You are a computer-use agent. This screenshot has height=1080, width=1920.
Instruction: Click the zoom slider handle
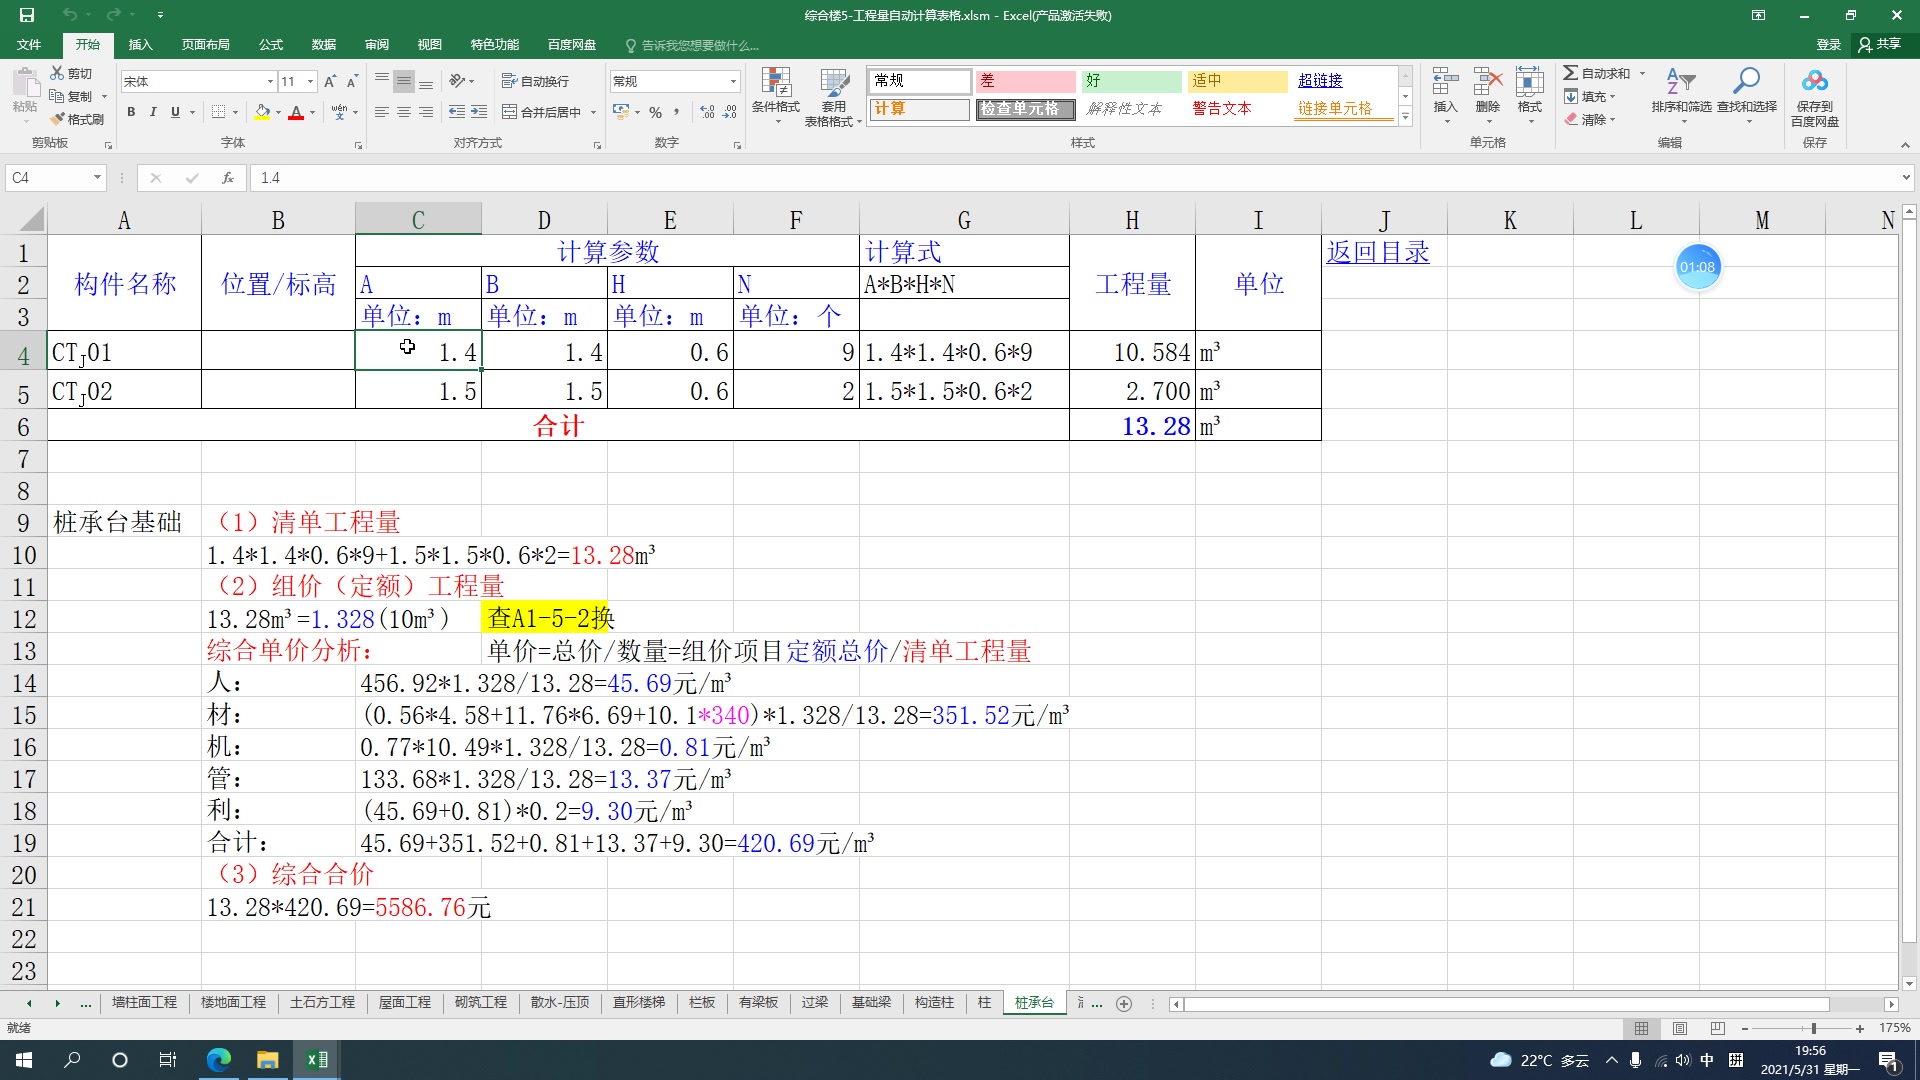(x=1813, y=1028)
